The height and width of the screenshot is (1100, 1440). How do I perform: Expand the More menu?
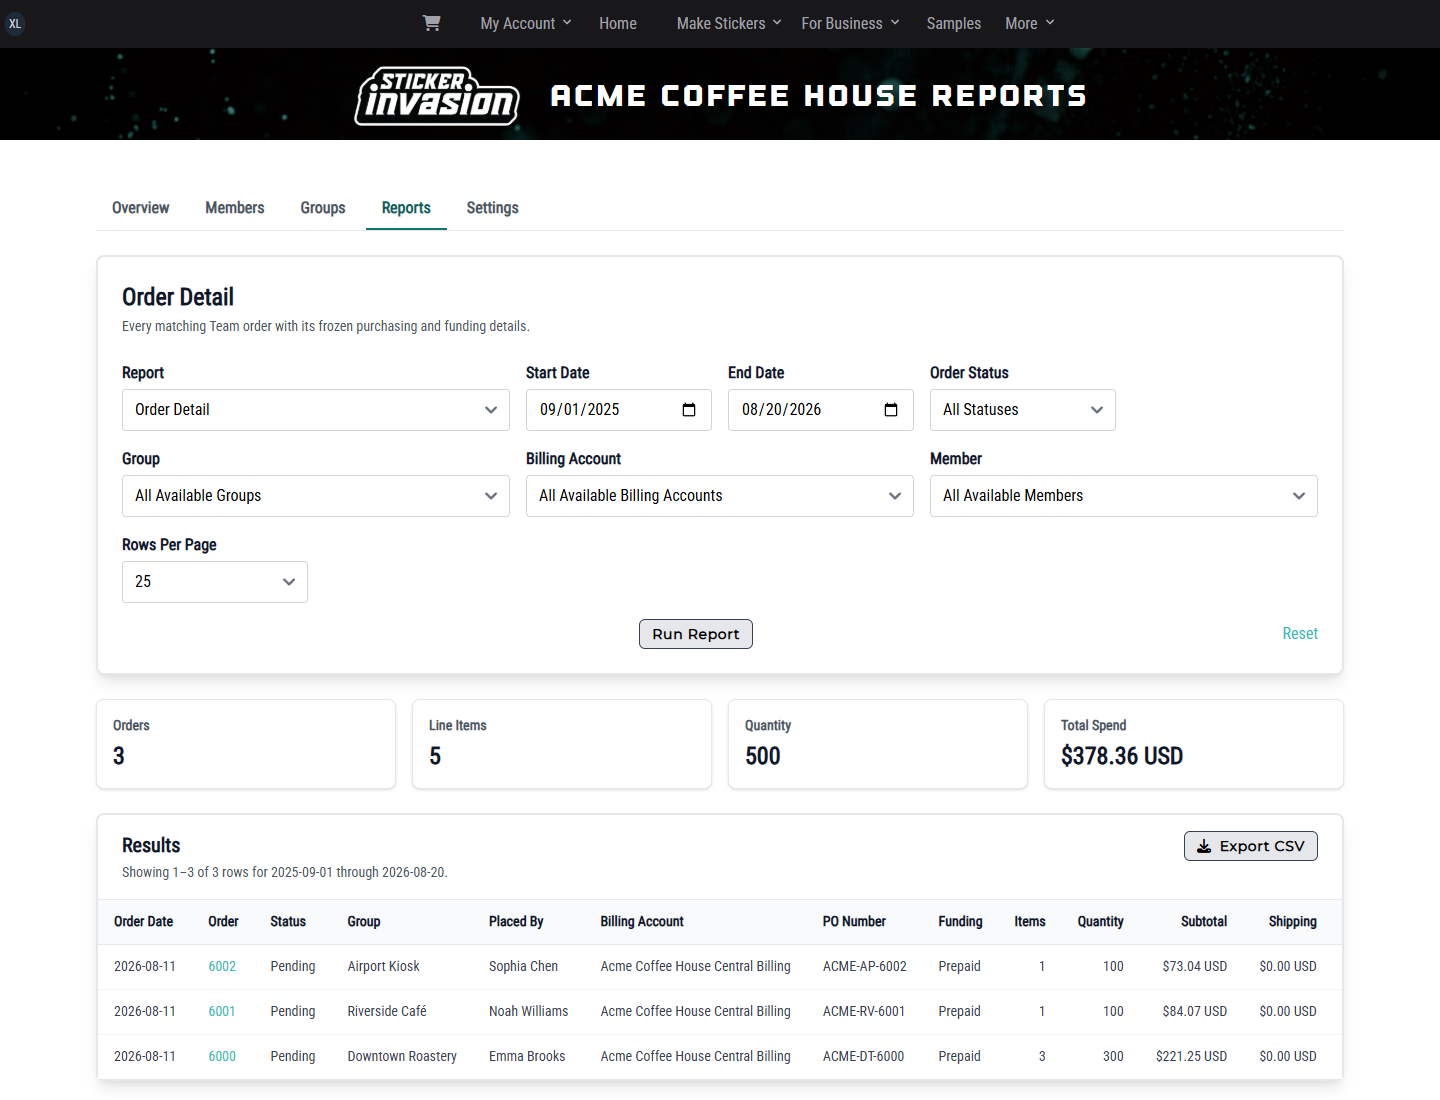click(x=1030, y=23)
